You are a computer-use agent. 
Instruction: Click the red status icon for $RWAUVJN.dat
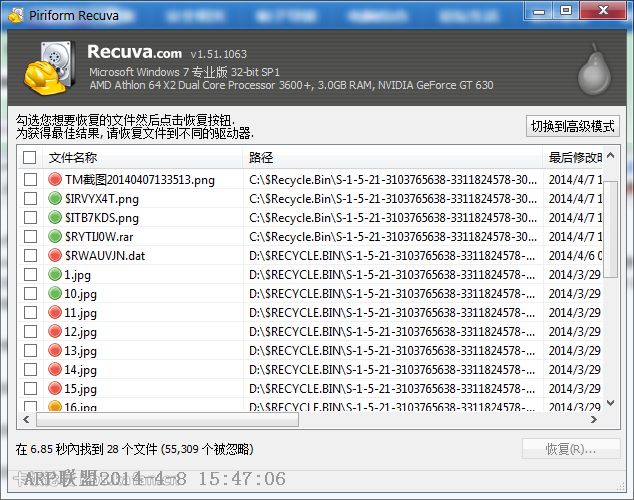click(55, 256)
